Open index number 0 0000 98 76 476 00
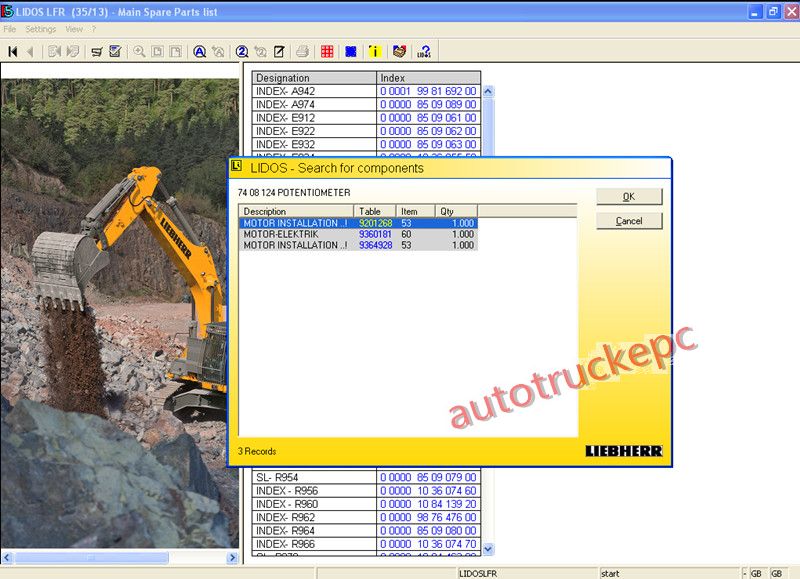The image size is (800, 579). pyautogui.click(x=428, y=517)
